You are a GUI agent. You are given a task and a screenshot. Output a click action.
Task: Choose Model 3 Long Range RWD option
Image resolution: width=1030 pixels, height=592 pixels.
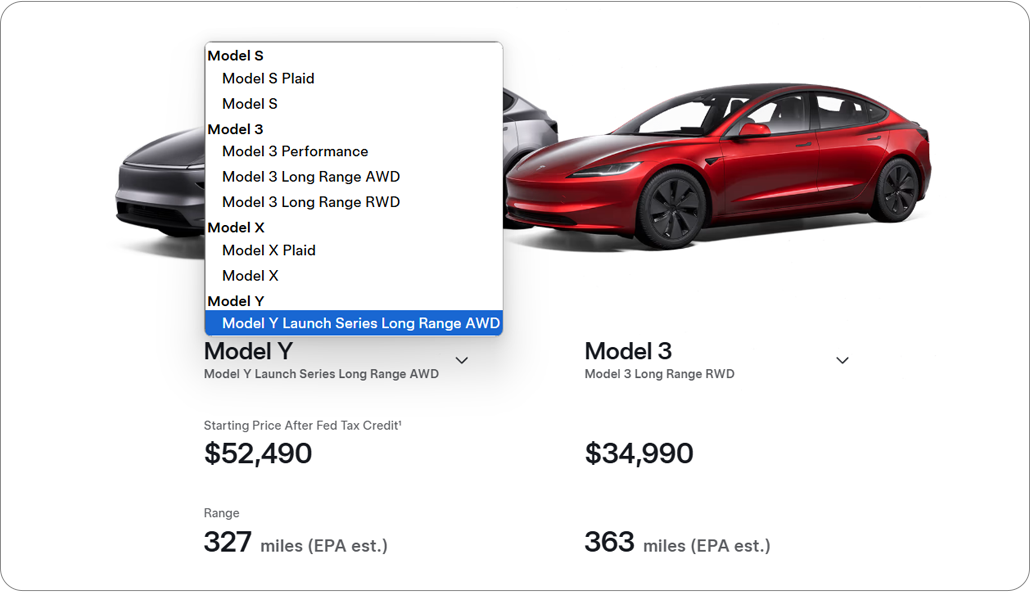coord(311,201)
